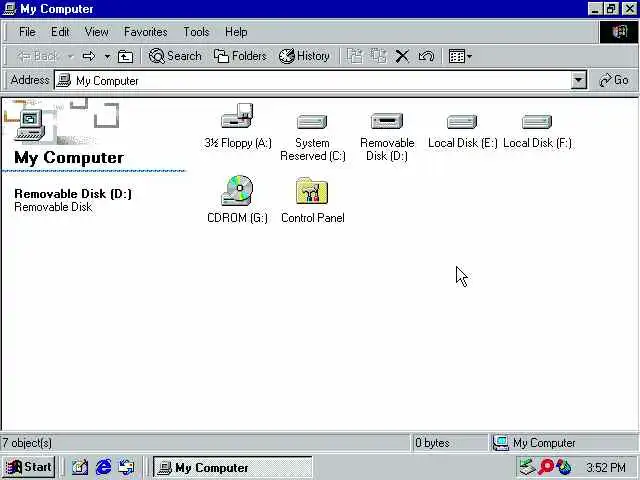The width and height of the screenshot is (640, 480).
Task: Click the Undo toolbar icon
Action: point(426,56)
